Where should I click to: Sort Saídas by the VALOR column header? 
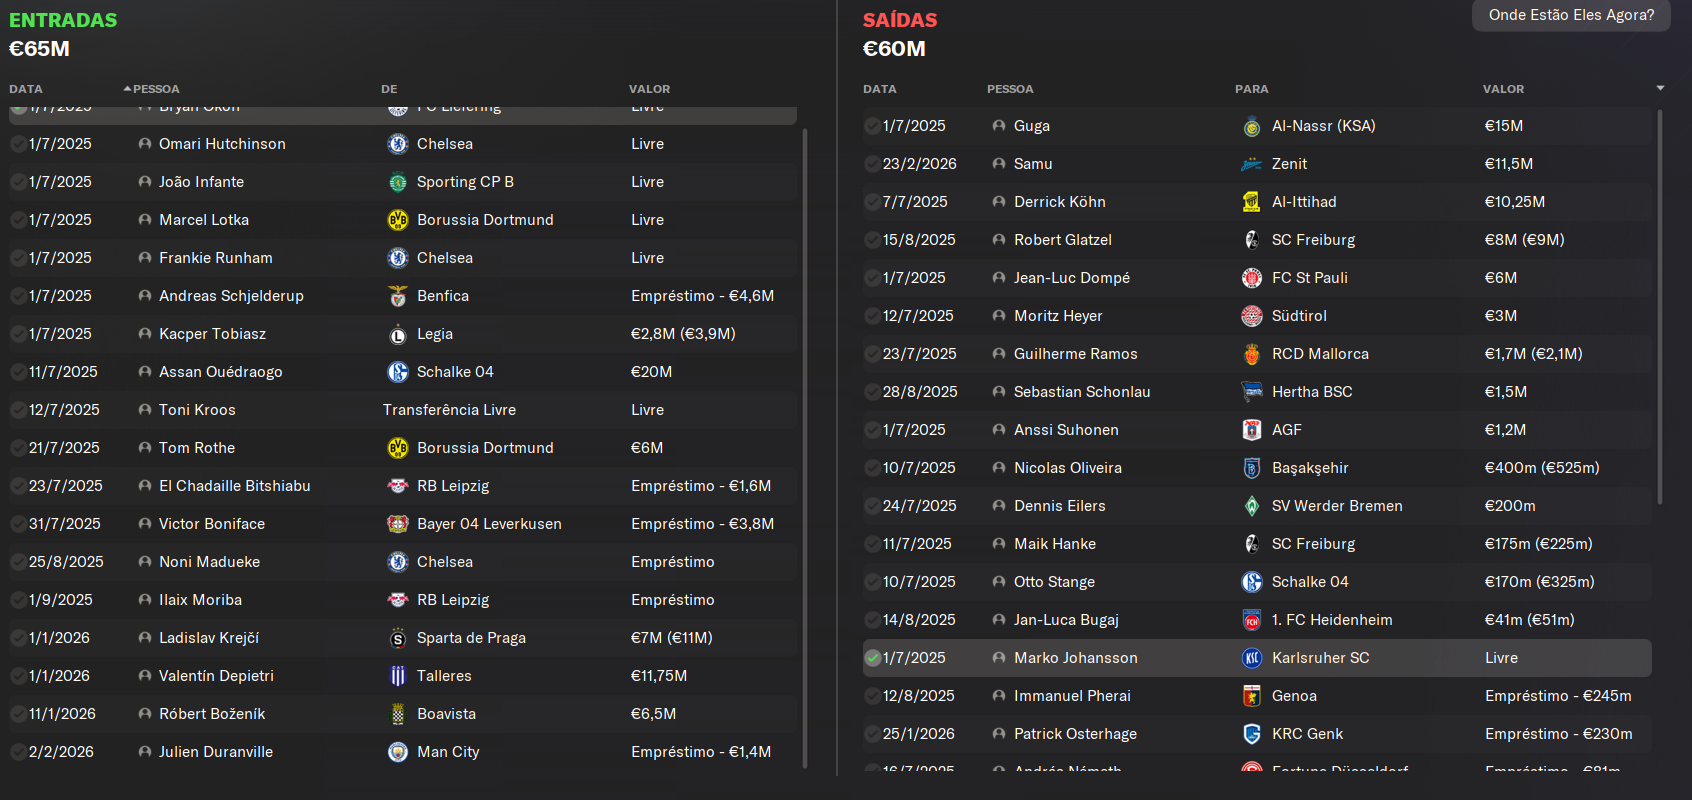point(1503,89)
